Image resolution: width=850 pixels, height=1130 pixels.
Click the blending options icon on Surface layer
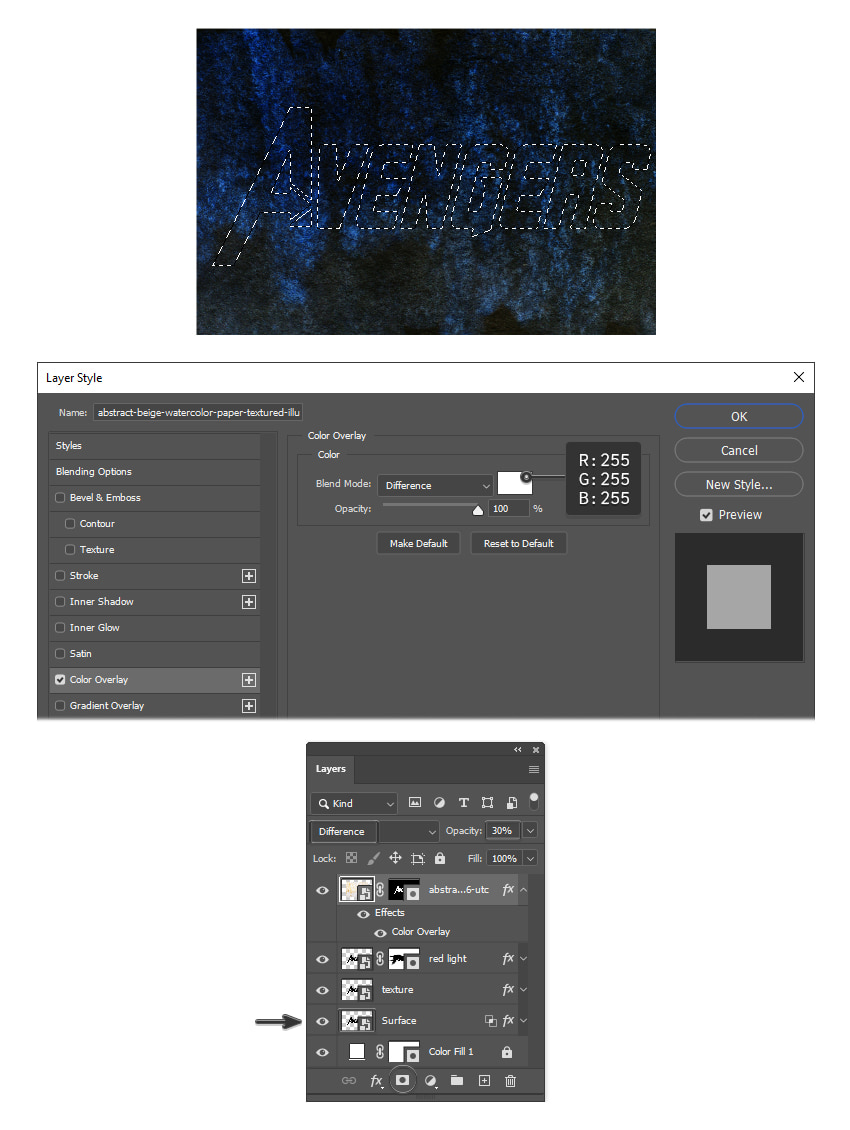490,1020
